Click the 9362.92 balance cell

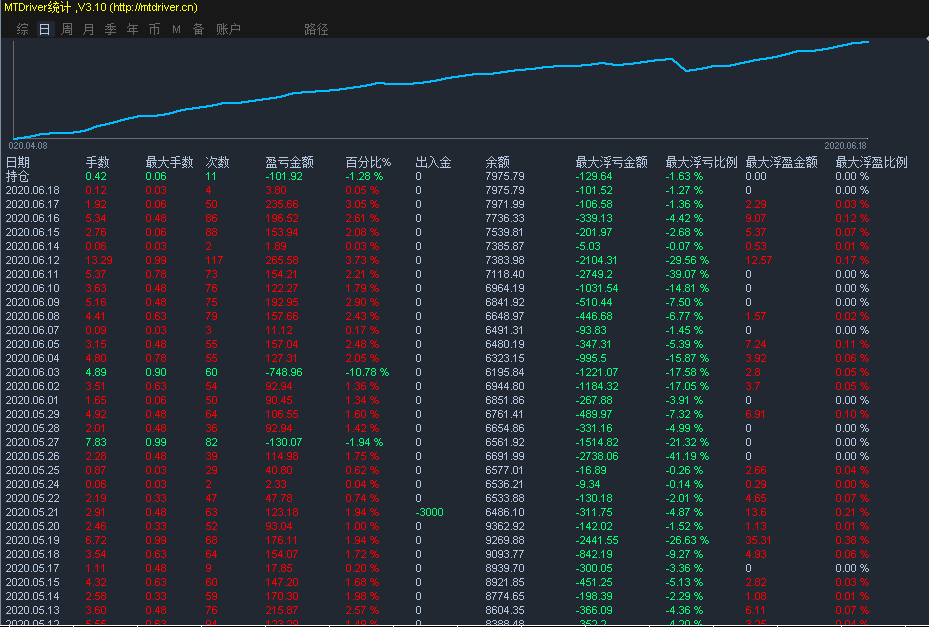click(505, 526)
